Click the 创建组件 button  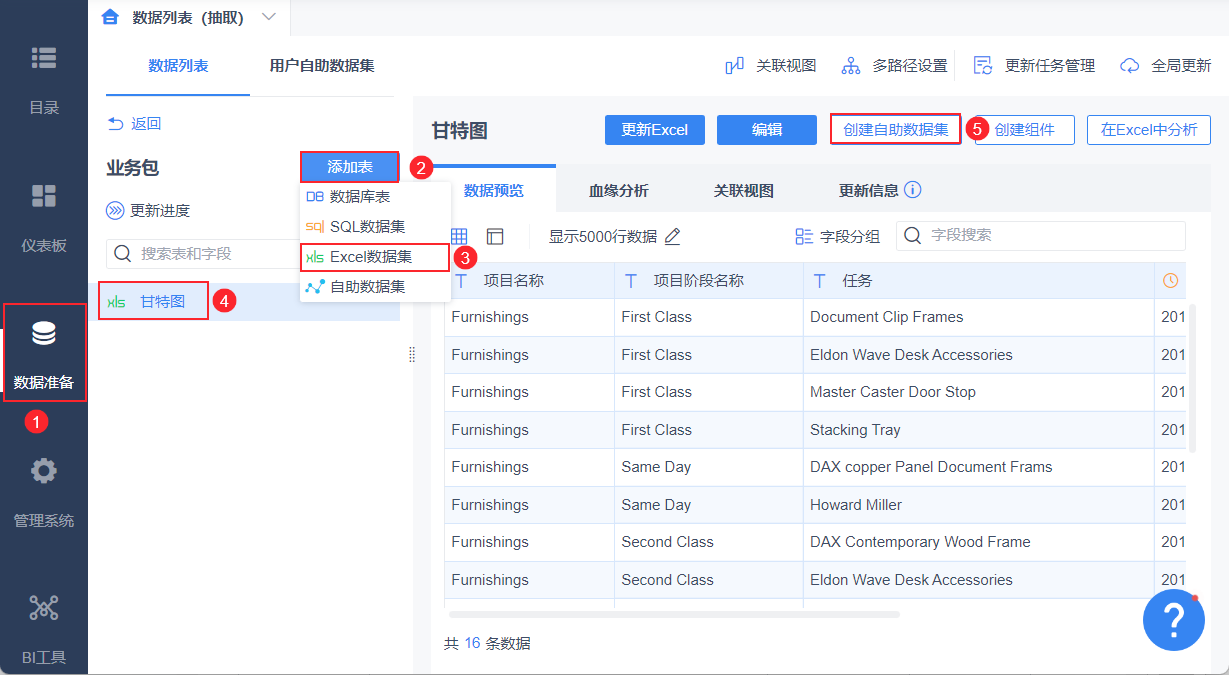(1025, 130)
